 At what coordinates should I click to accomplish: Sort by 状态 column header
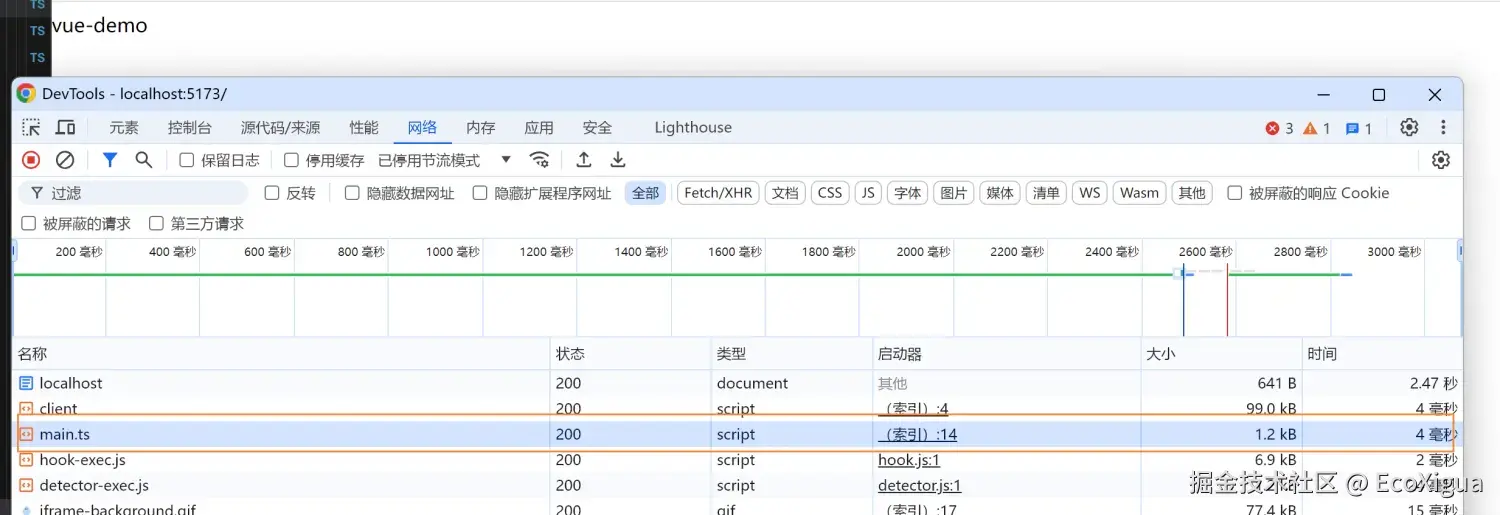[630, 354]
